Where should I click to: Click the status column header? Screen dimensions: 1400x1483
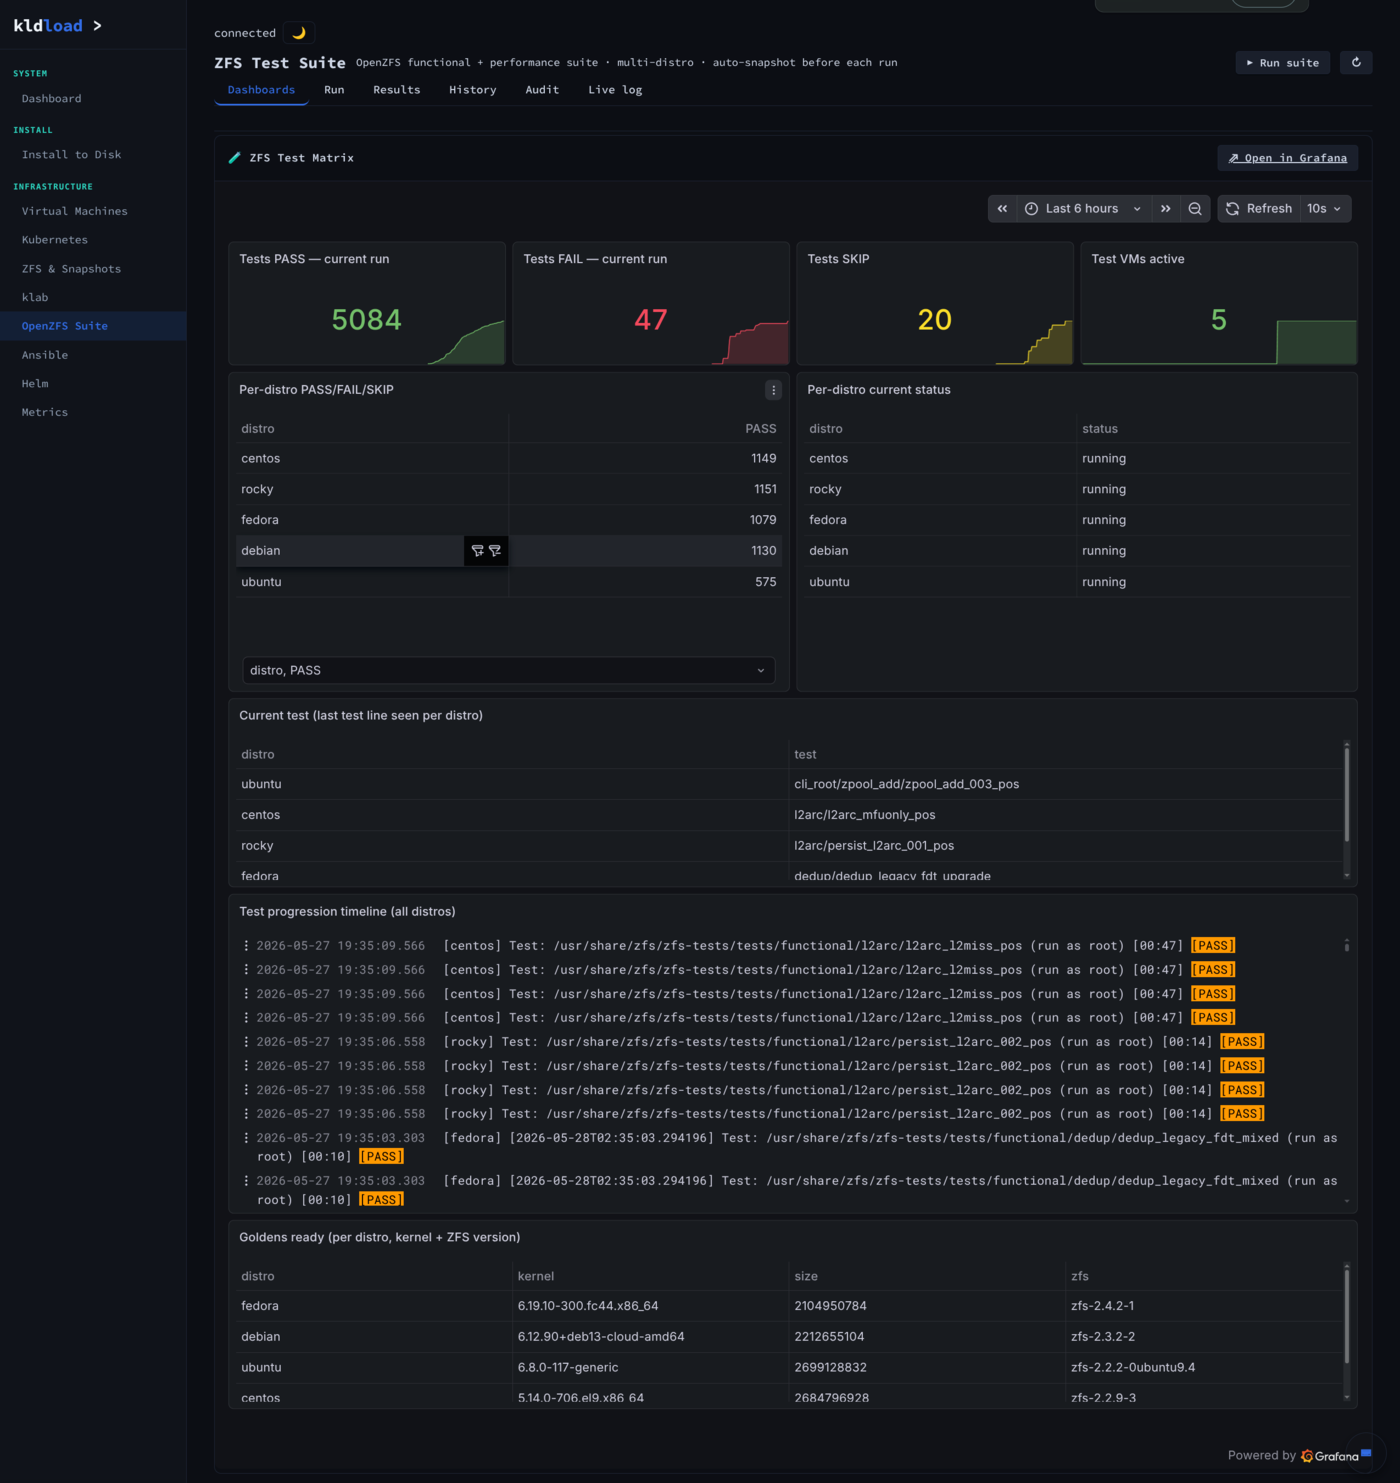[1100, 429]
